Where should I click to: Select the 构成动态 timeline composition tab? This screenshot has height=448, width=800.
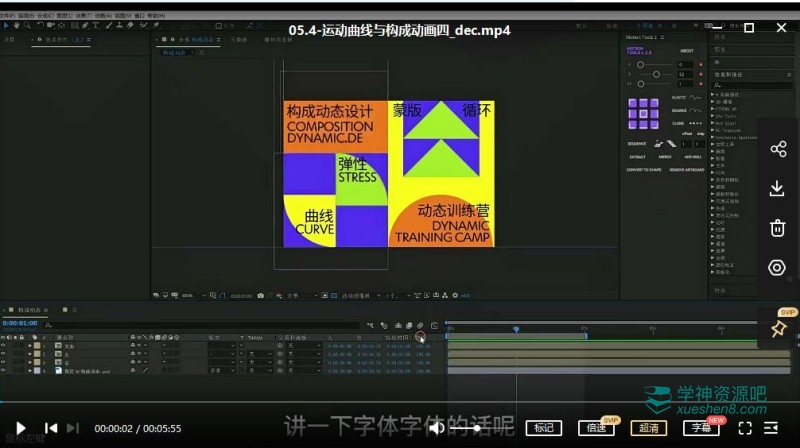(31, 310)
